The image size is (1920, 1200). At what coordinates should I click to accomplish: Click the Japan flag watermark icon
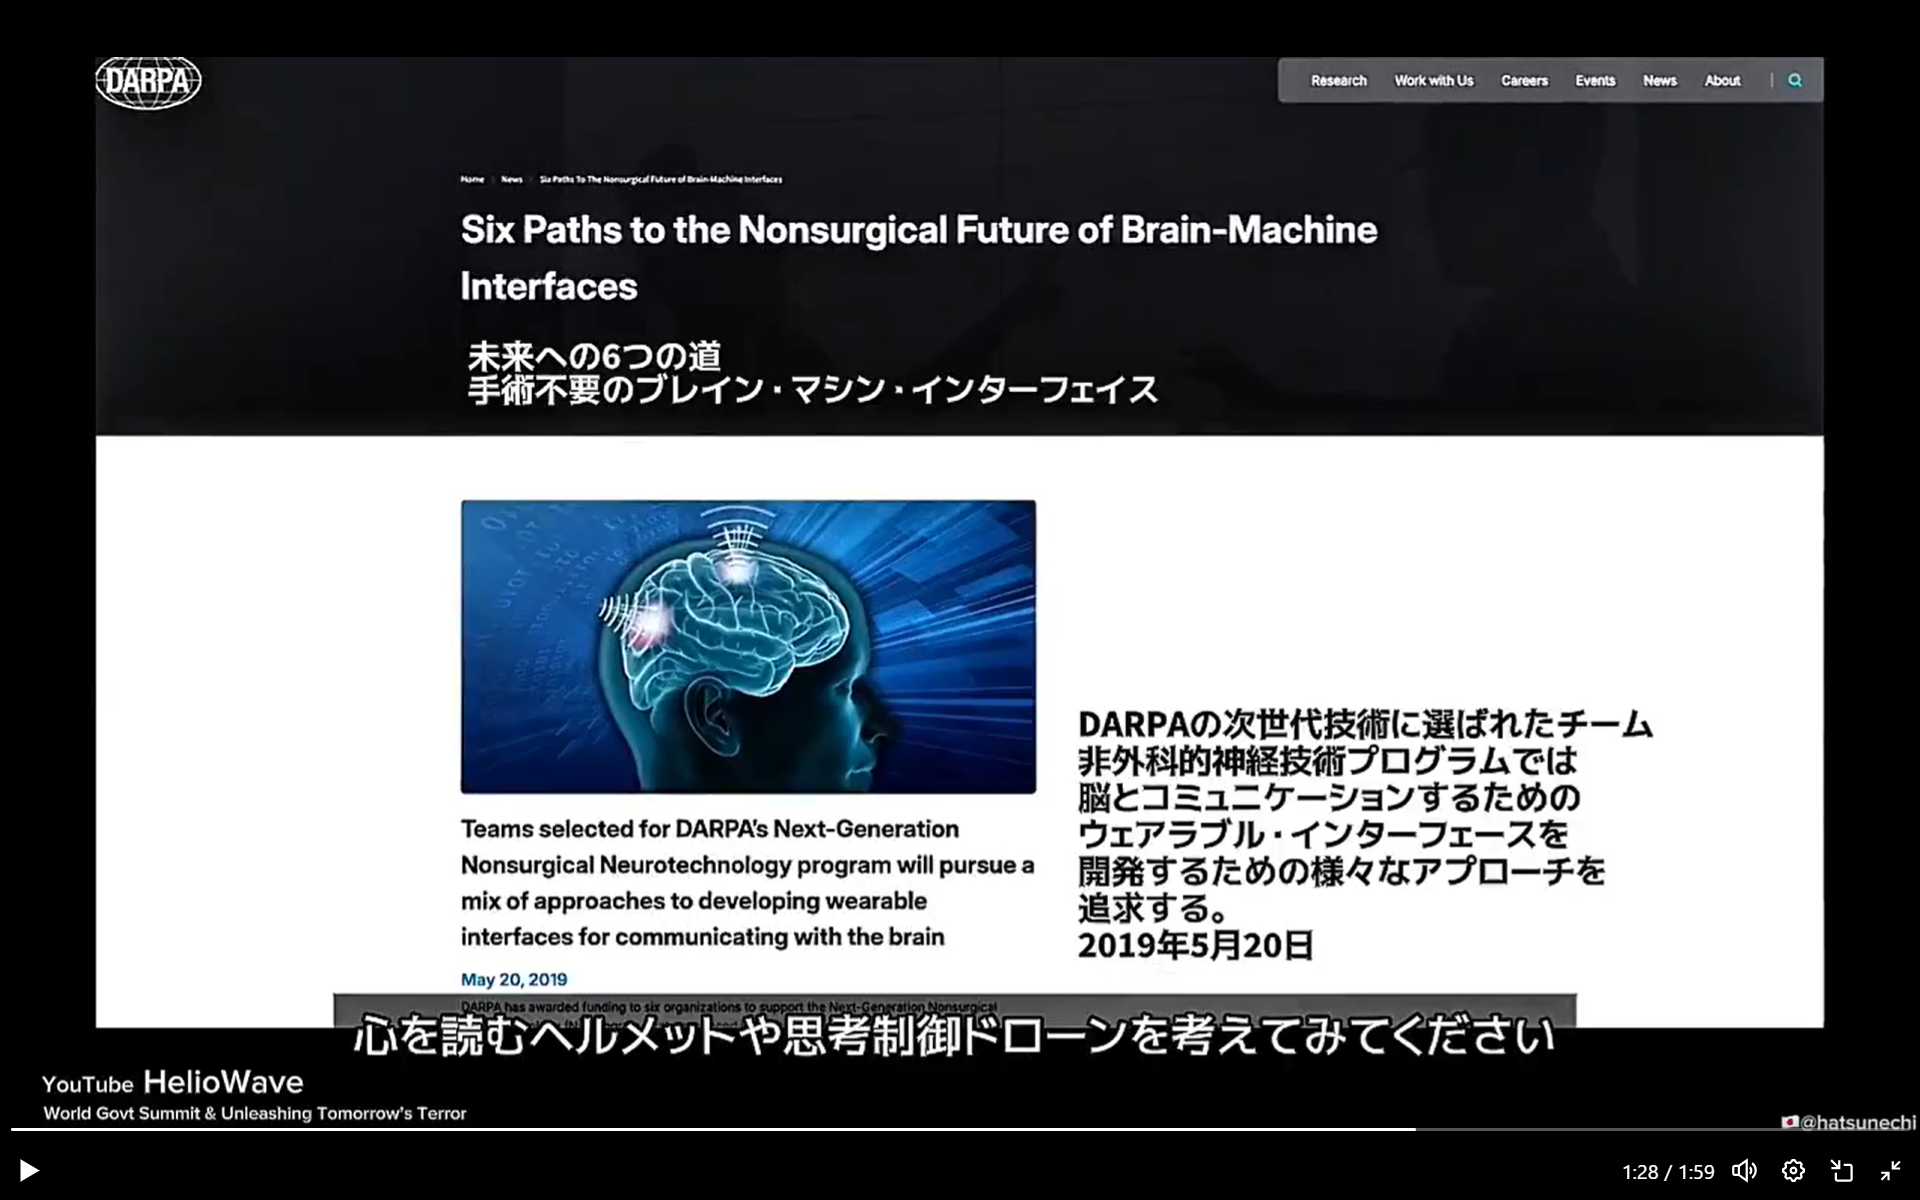point(1790,1122)
